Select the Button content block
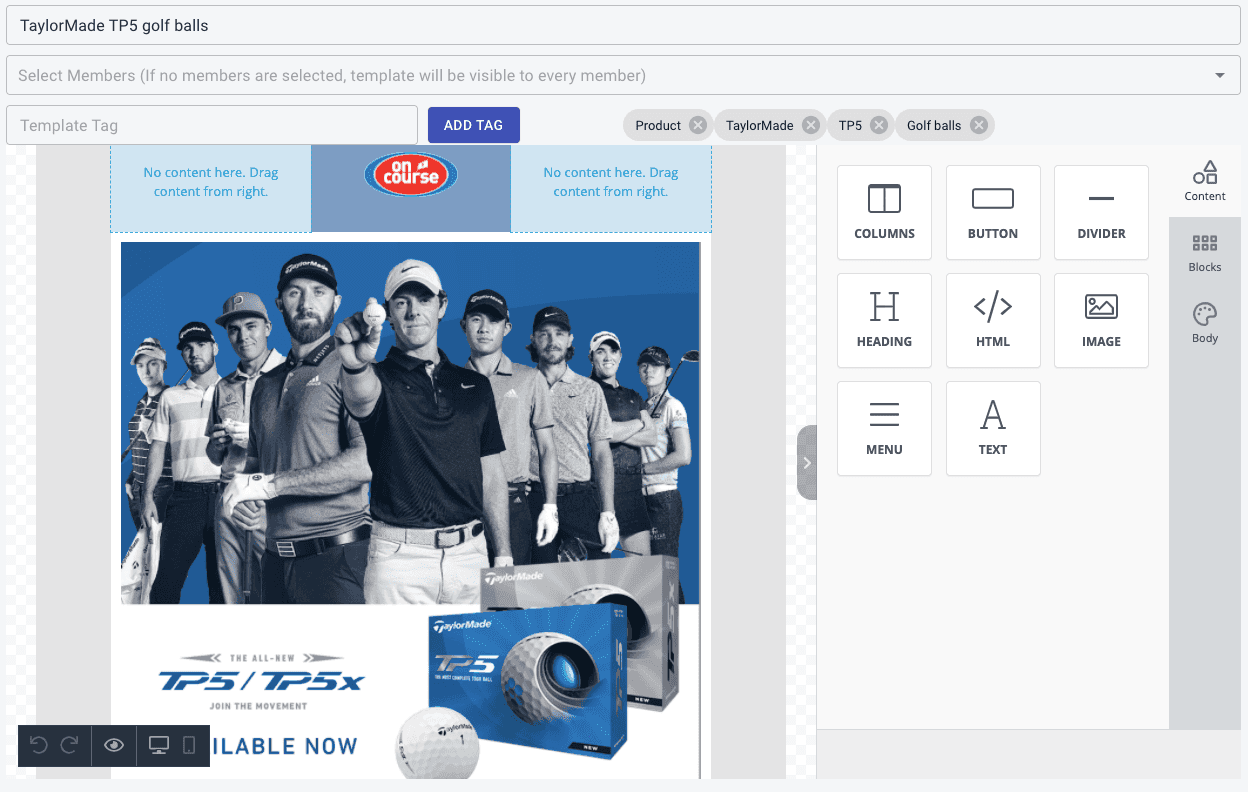 pos(993,212)
